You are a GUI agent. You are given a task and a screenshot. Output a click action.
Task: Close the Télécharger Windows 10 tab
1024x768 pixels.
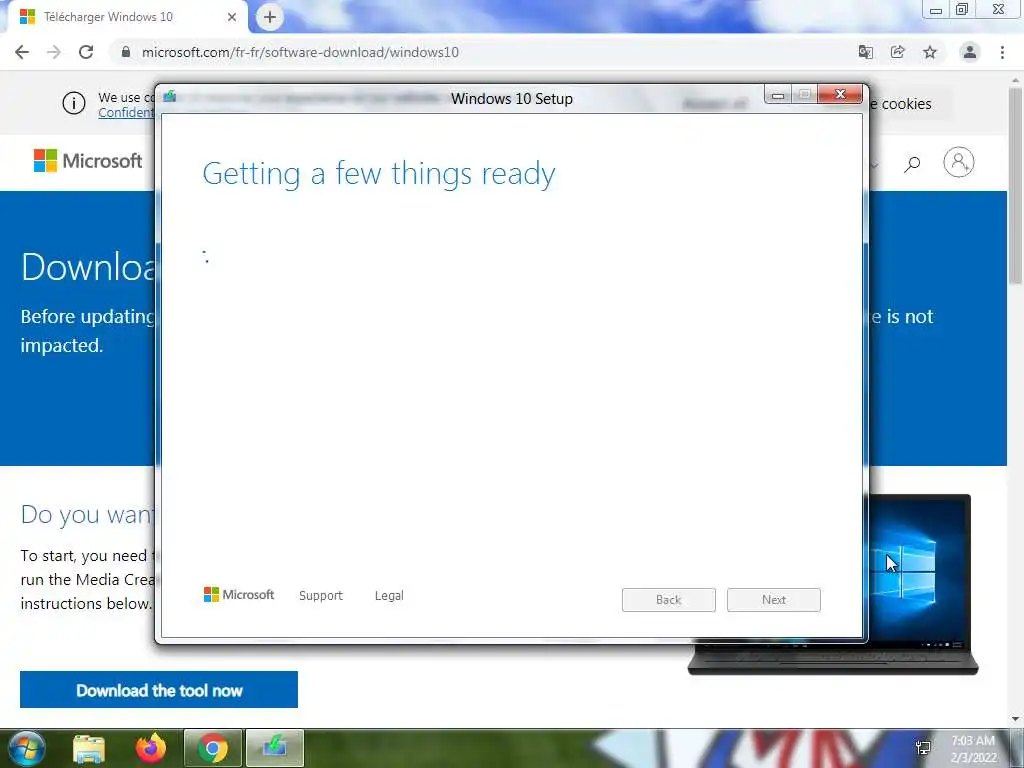[232, 17]
